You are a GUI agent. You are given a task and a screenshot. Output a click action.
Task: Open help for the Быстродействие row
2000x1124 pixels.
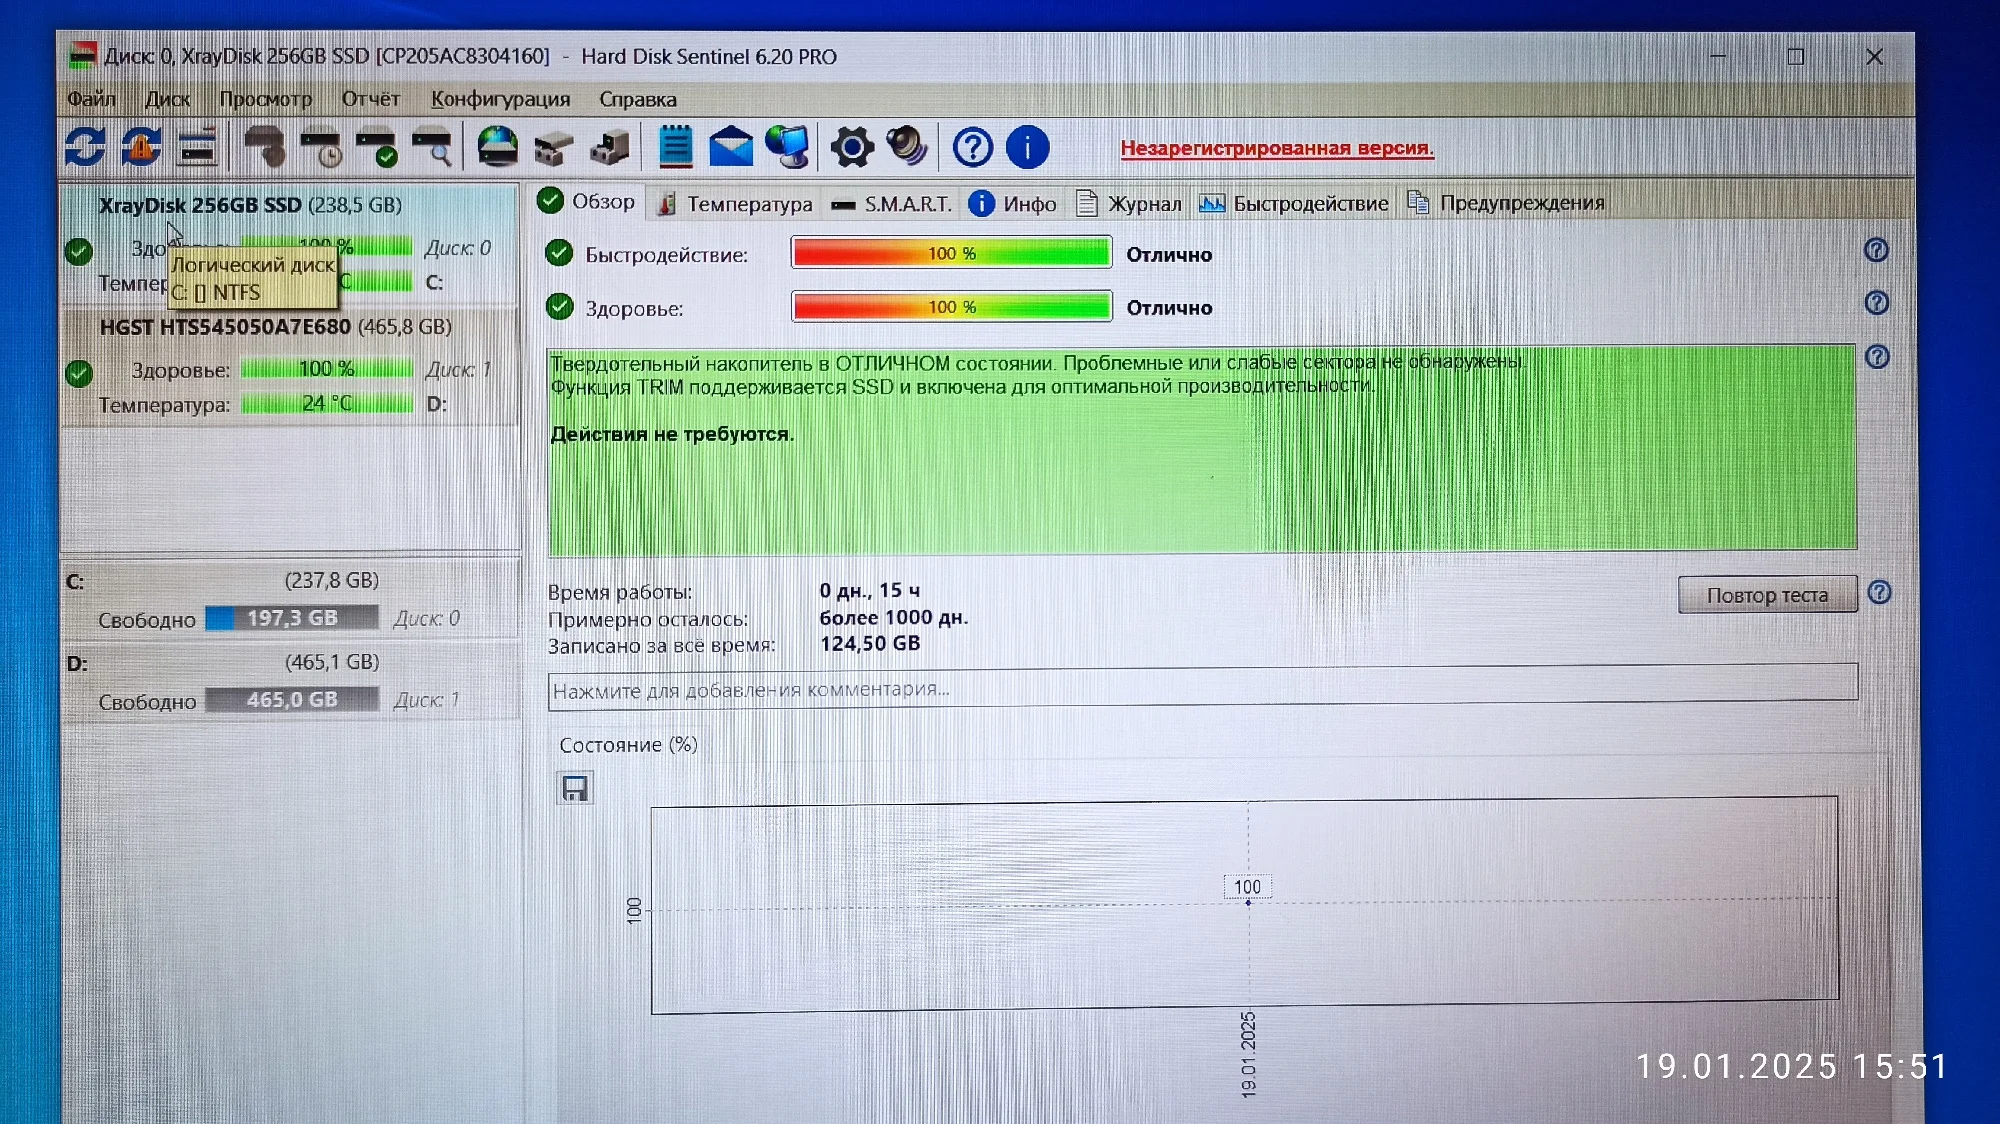1876,250
